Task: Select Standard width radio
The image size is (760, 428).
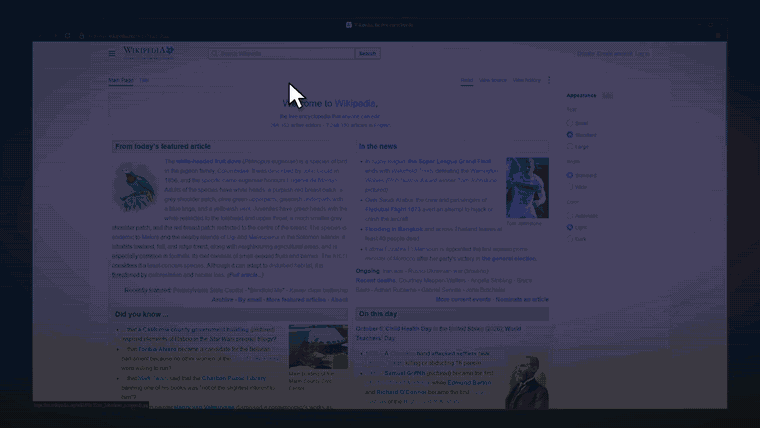Action: tap(570, 175)
